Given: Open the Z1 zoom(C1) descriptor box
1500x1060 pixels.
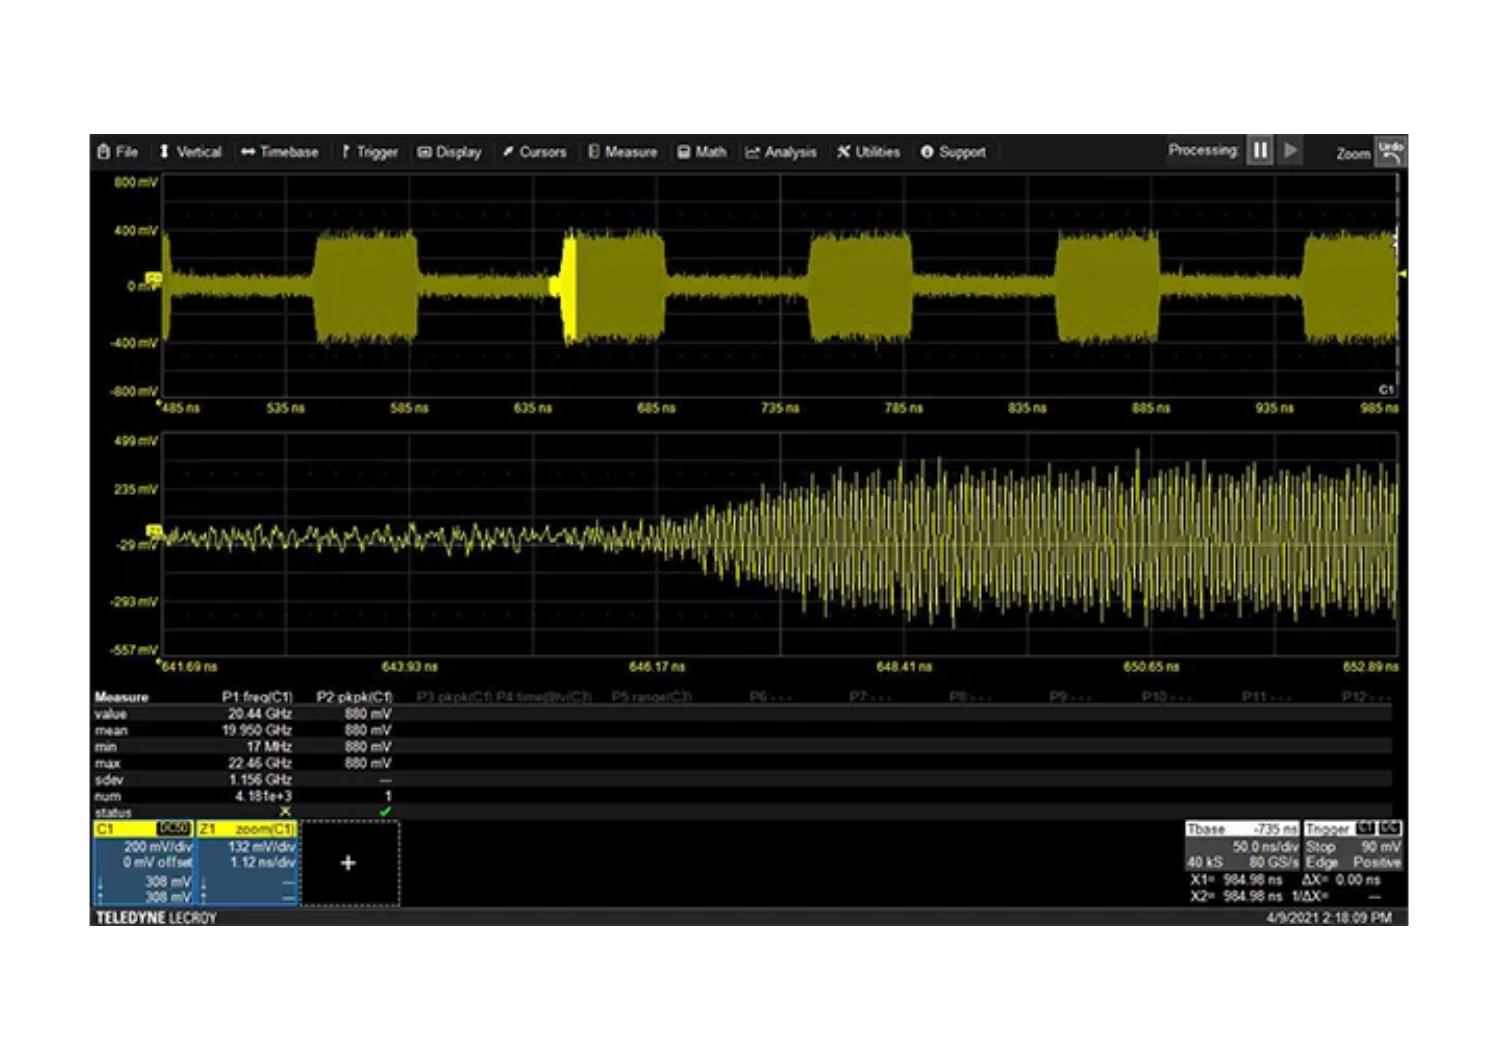Looking at the screenshot, I should click(x=247, y=862).
